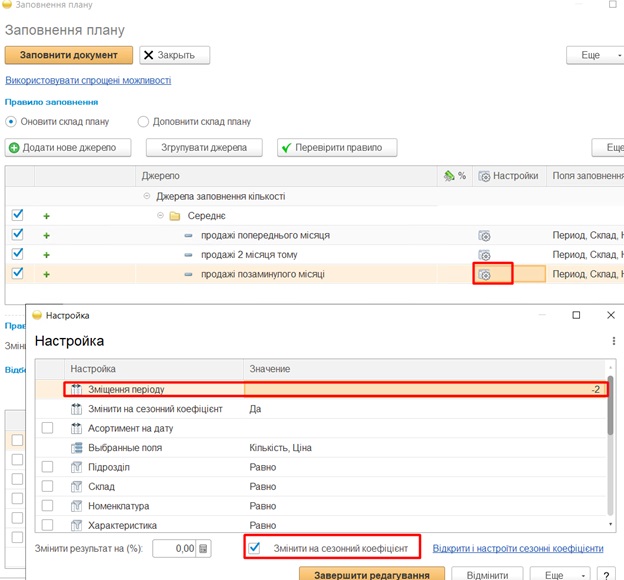Click Завершити редагування button

click(371, 575)
